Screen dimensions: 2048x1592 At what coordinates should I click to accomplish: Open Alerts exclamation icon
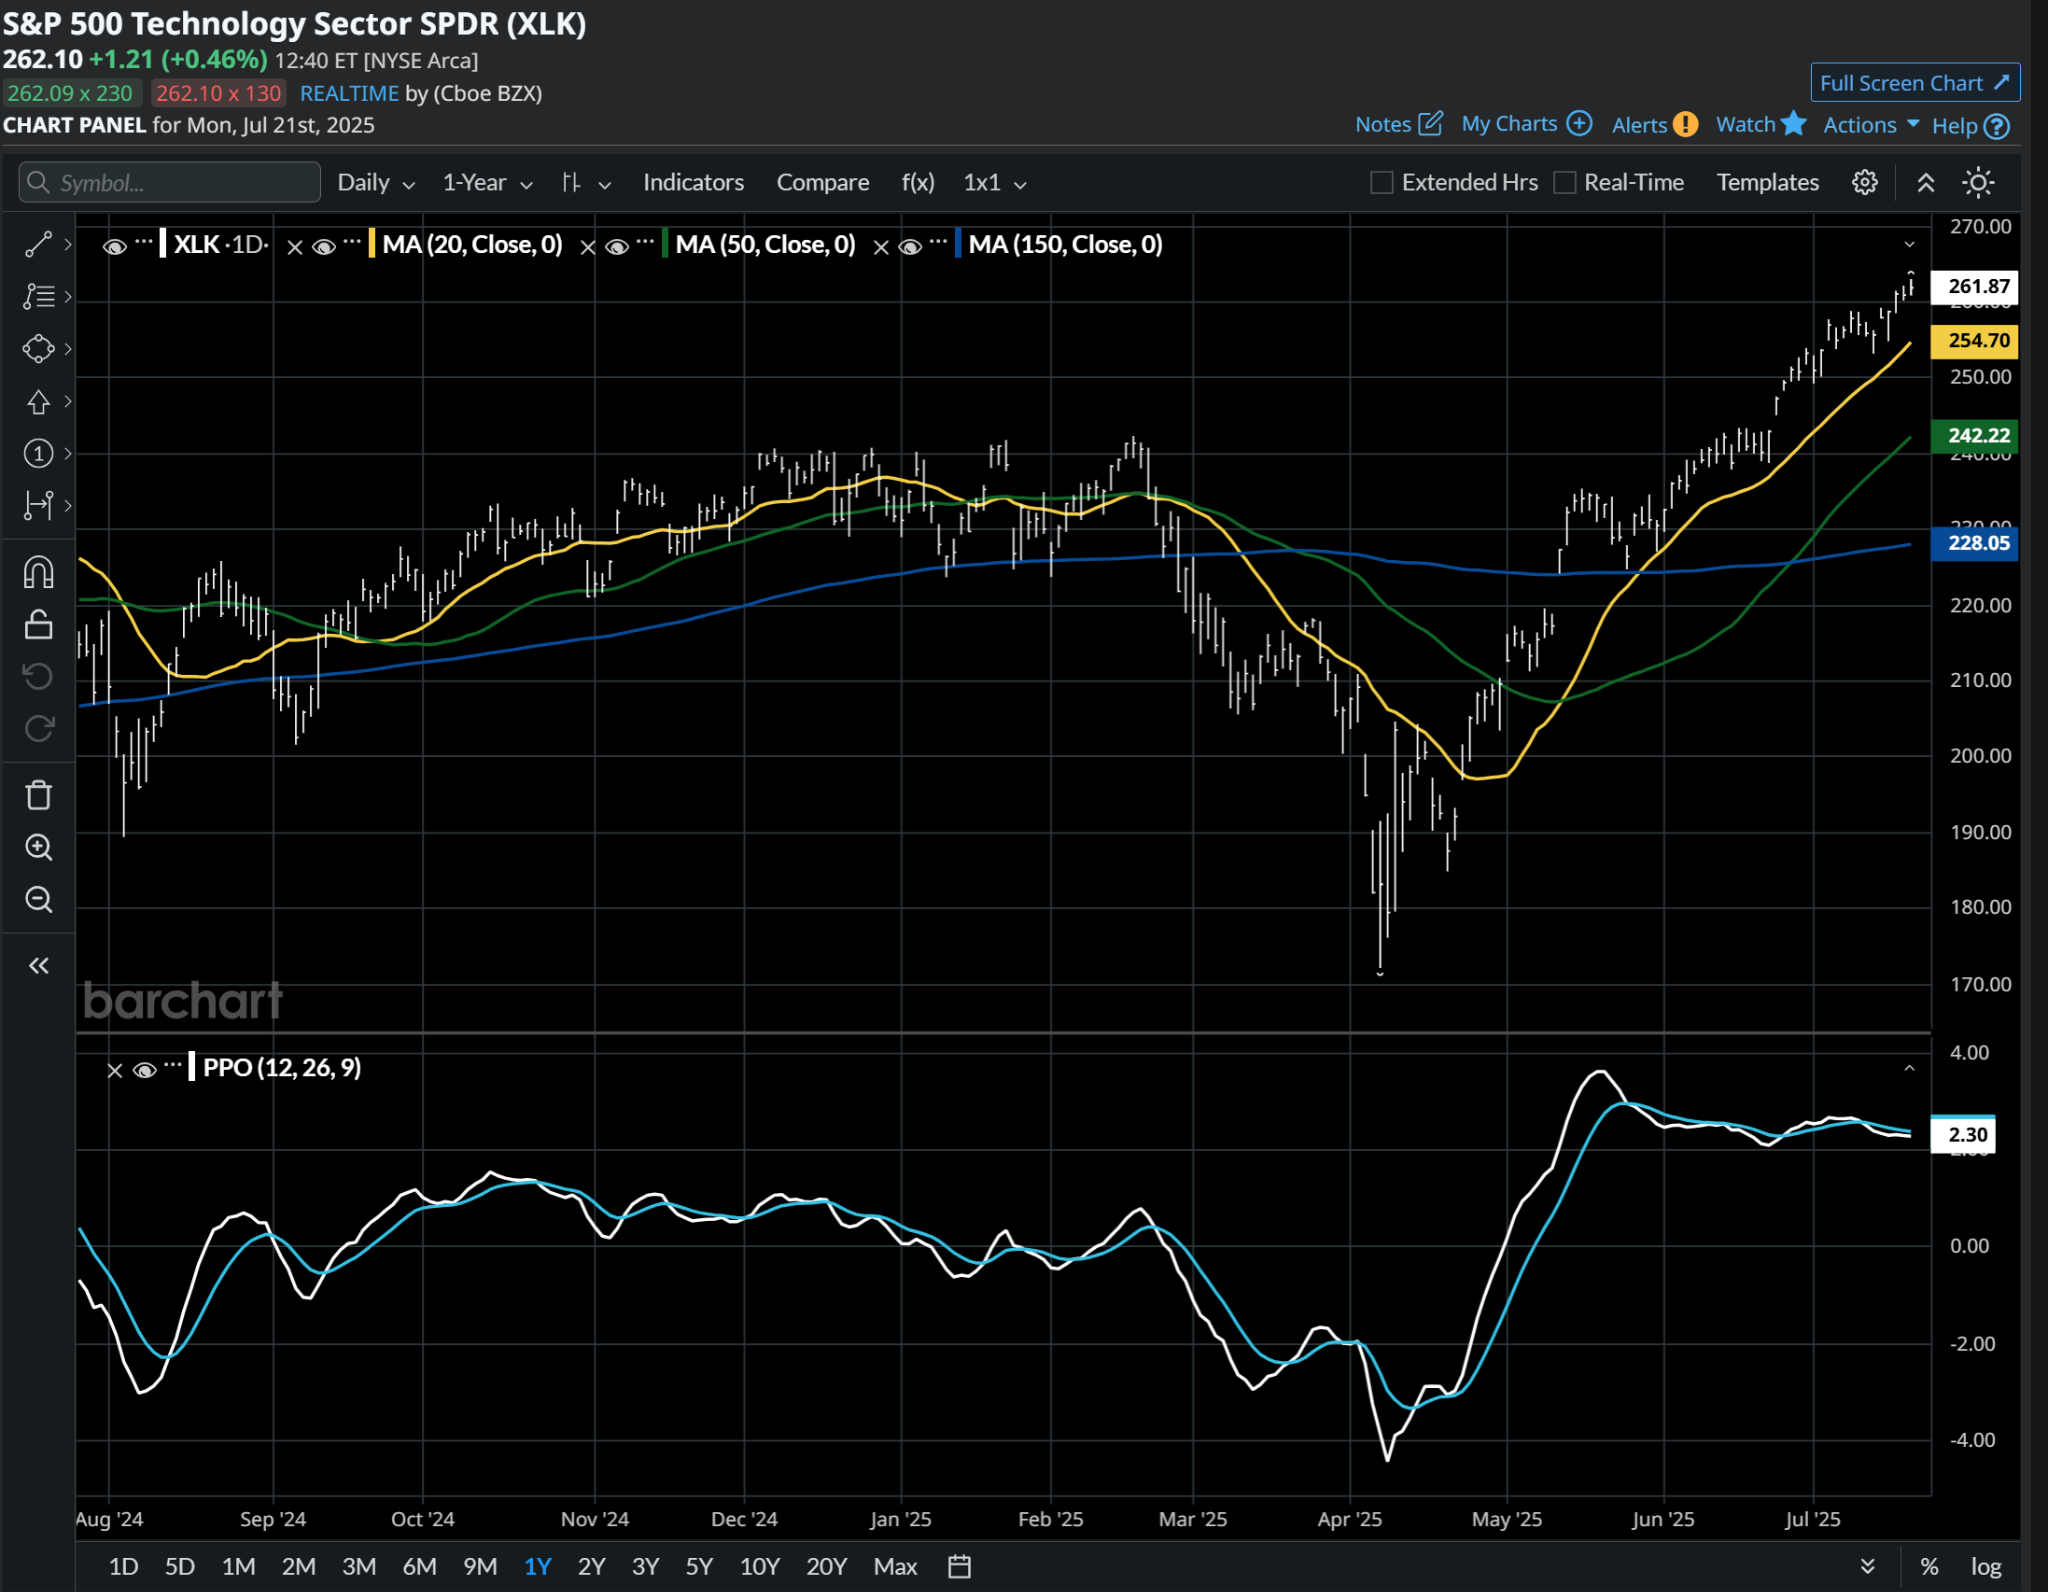(x=1685, y=124)
